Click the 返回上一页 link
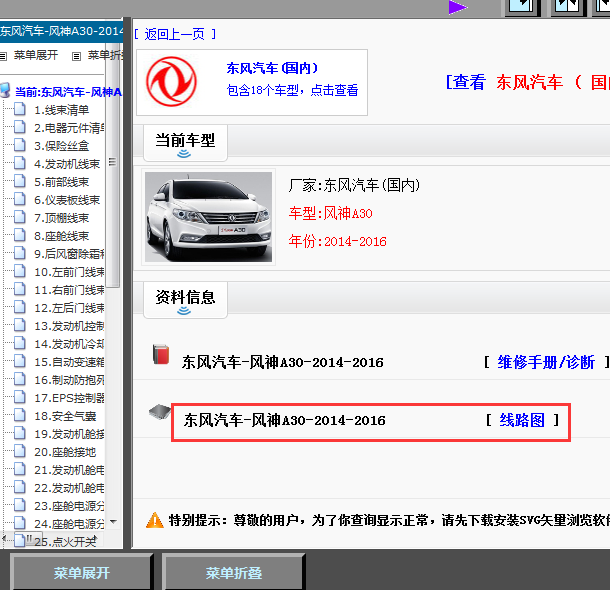 point(175,34)
